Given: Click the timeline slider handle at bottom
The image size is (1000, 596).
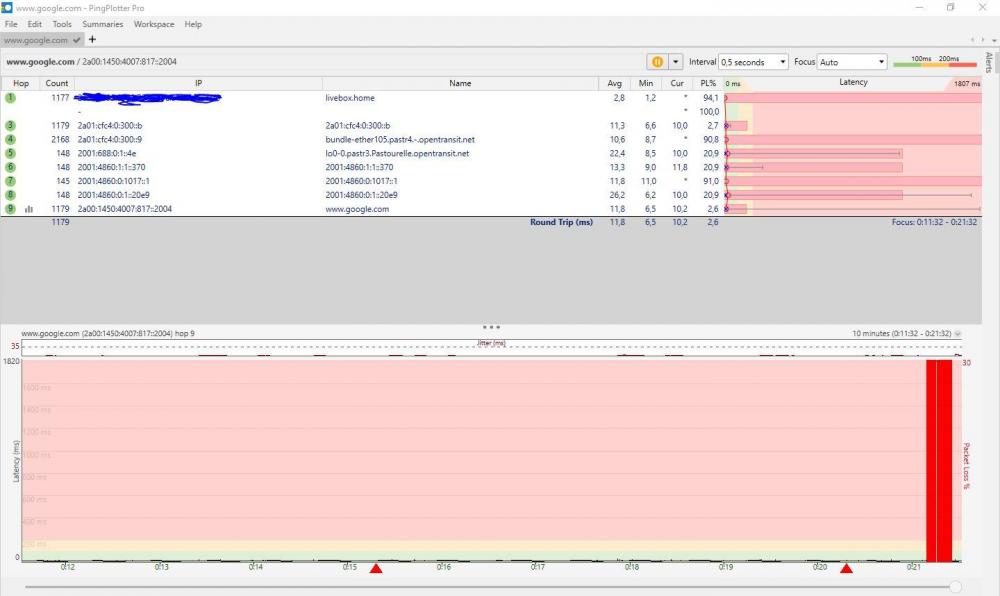Looking at the screenshot, I should (x=956, y=587).
